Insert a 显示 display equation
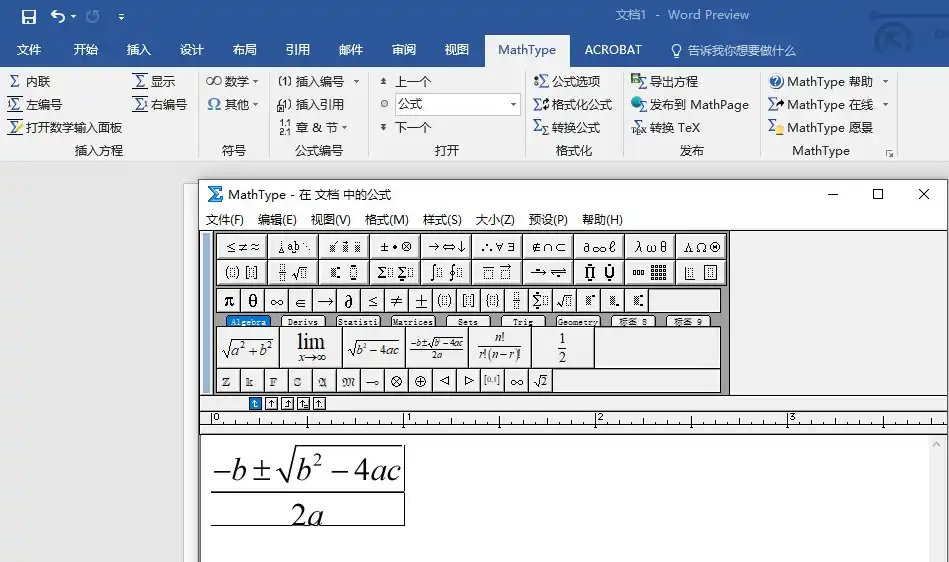949x562 pixels. [x=154, y=81]
